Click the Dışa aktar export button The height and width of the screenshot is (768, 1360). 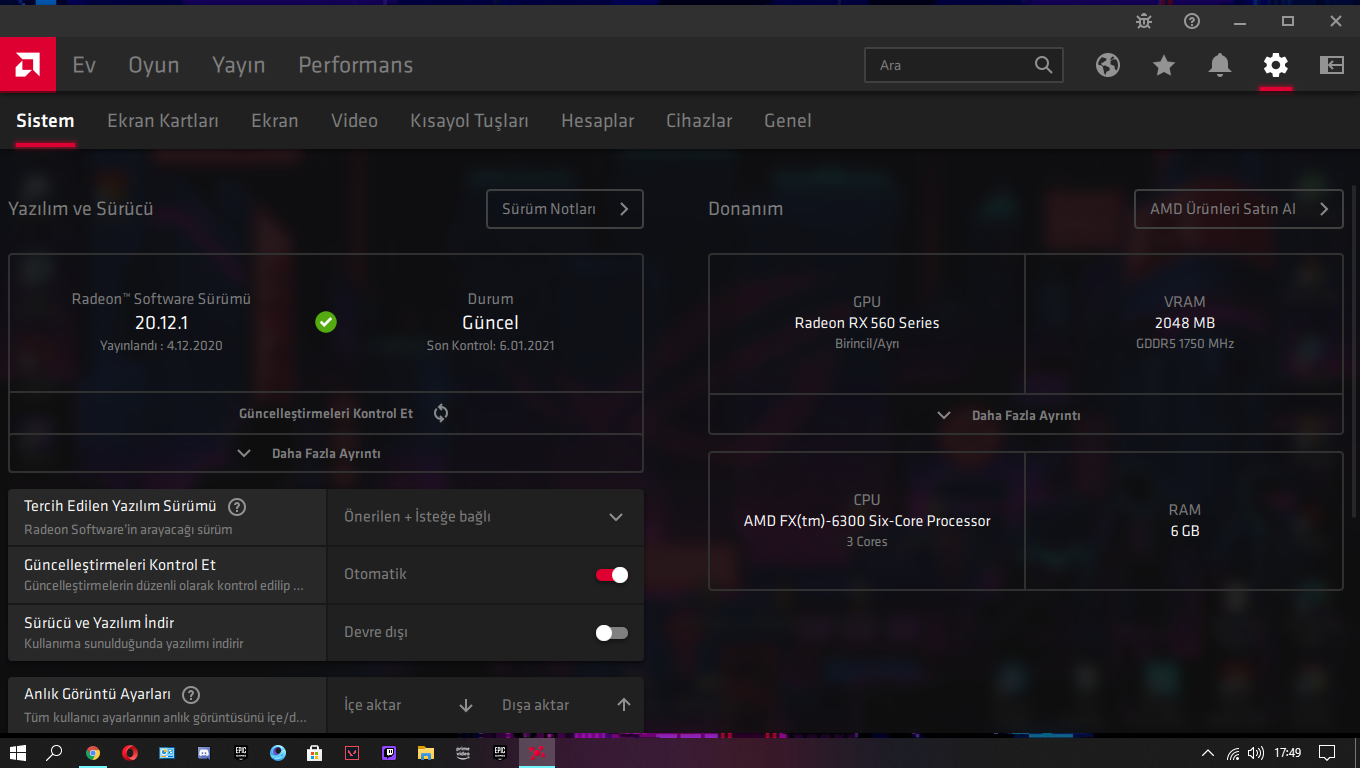click(566, 705)
